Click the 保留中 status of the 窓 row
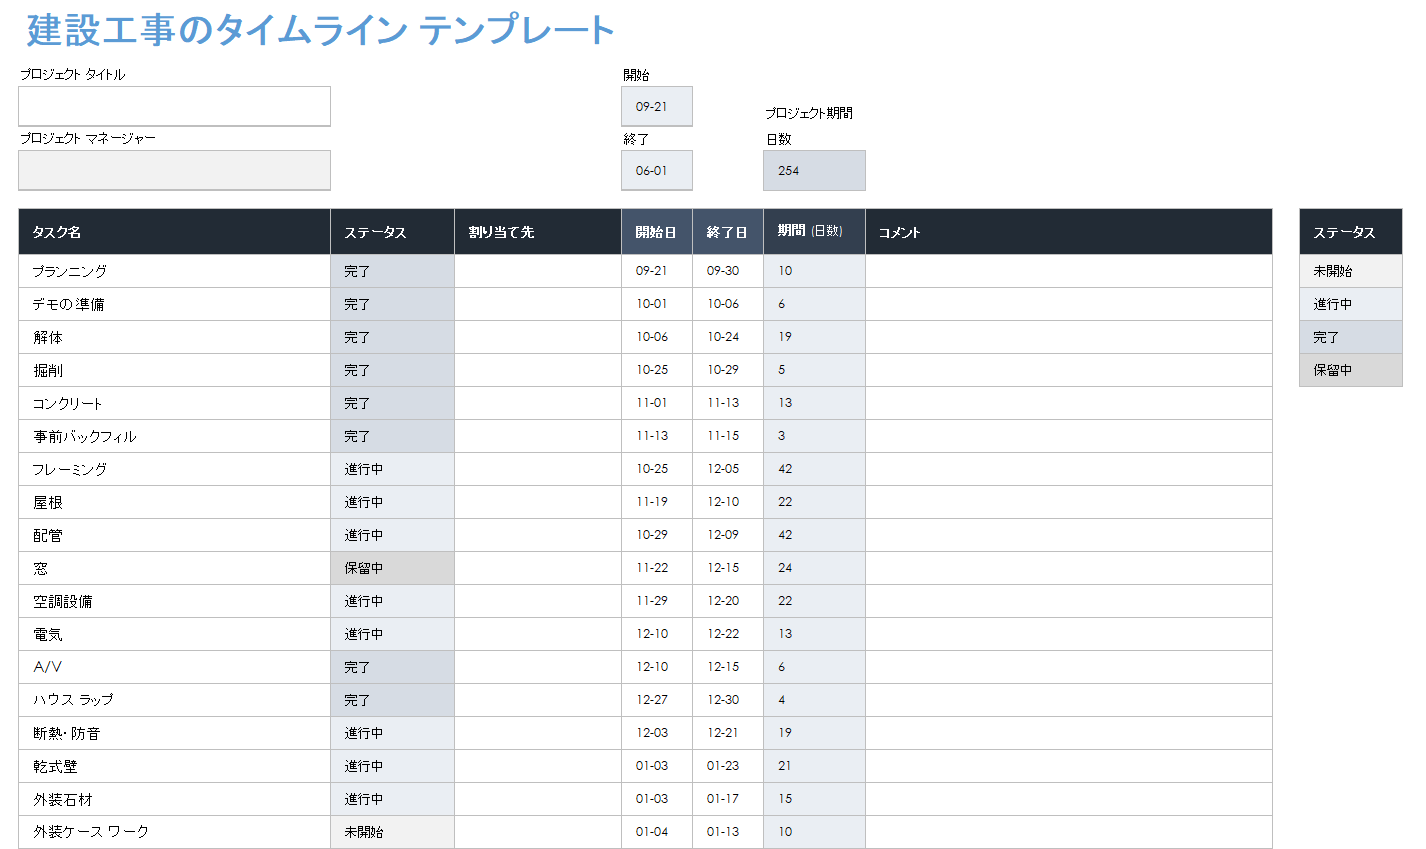 click(392, 568)
